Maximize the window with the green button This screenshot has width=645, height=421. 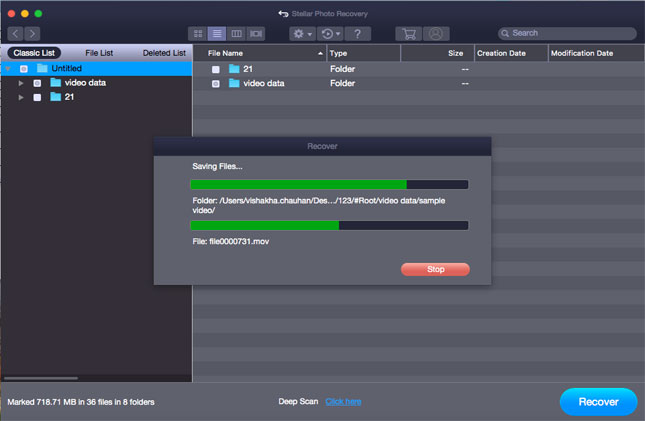(x=38, y=14)
